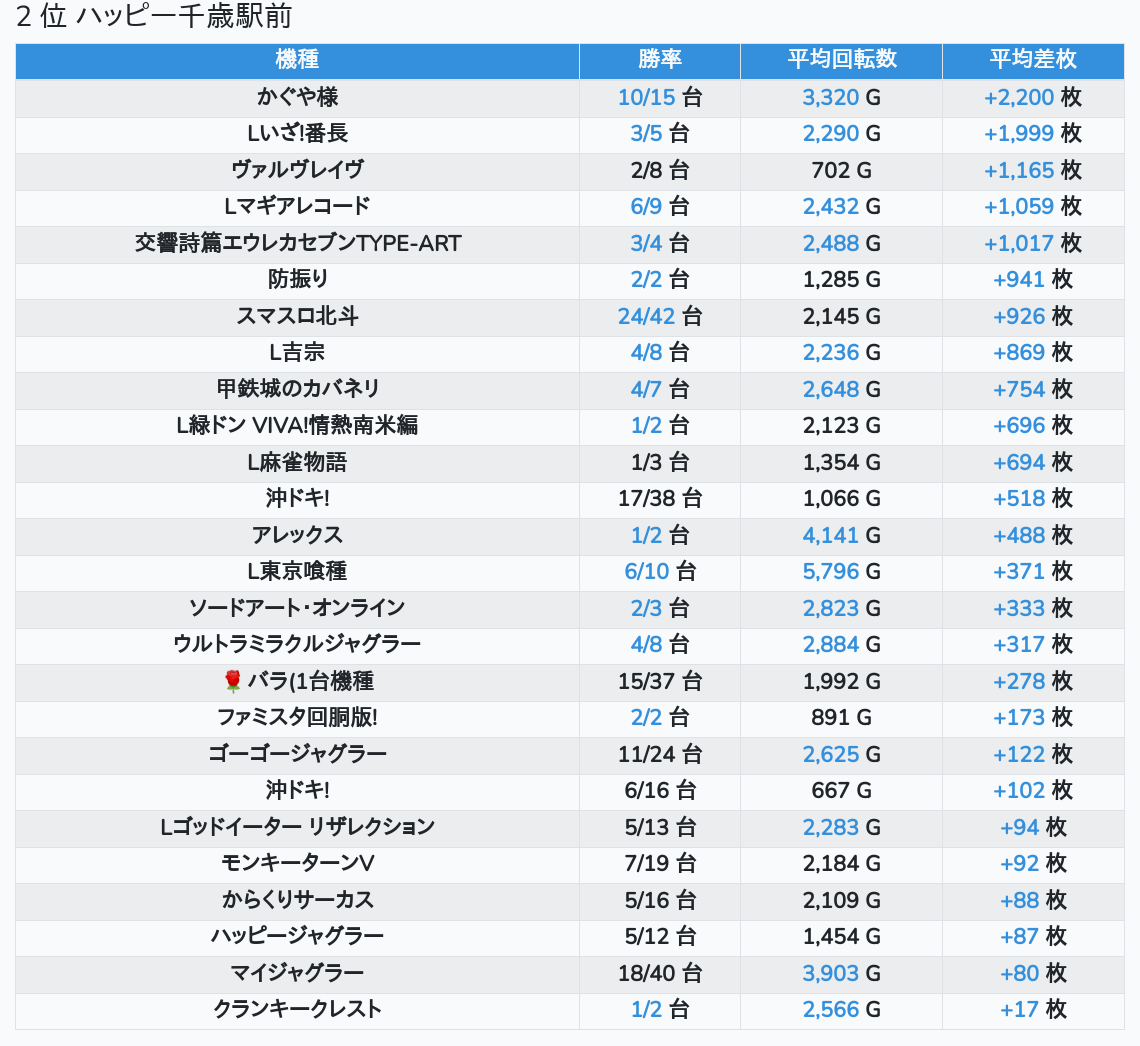Click the +1,999 枚 difference value

pos(1032,134)
